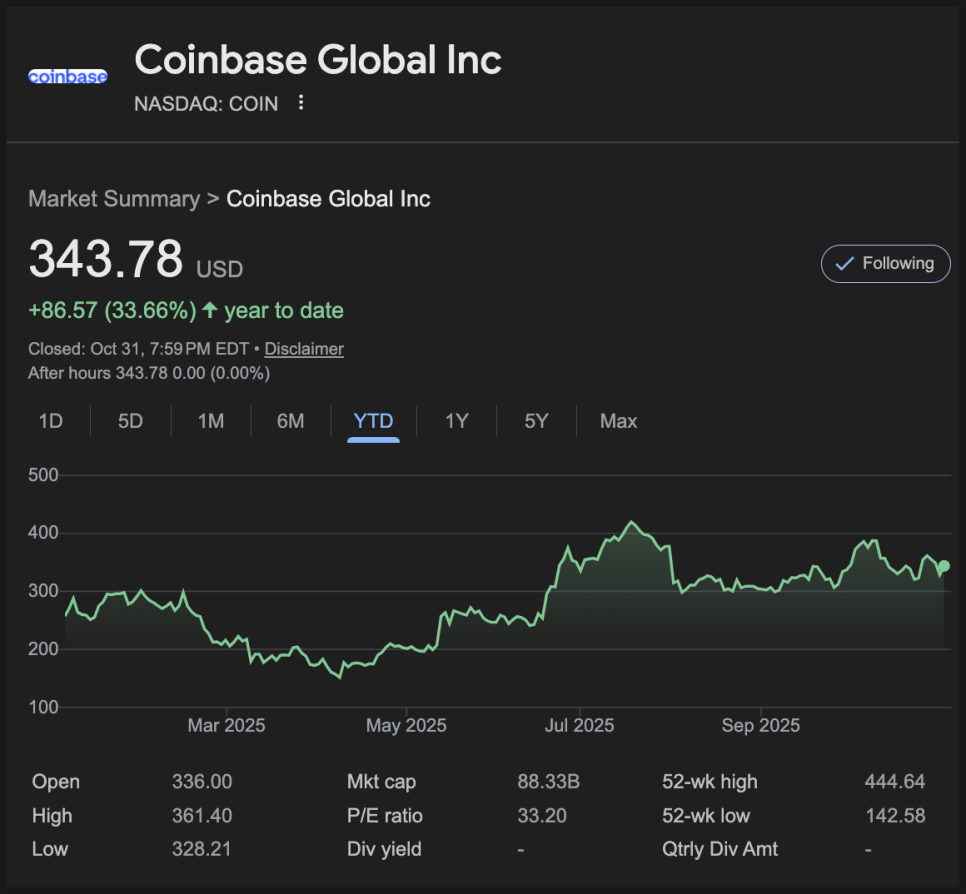
Task: Toggle the Following button
Action: tap(885, 264)
